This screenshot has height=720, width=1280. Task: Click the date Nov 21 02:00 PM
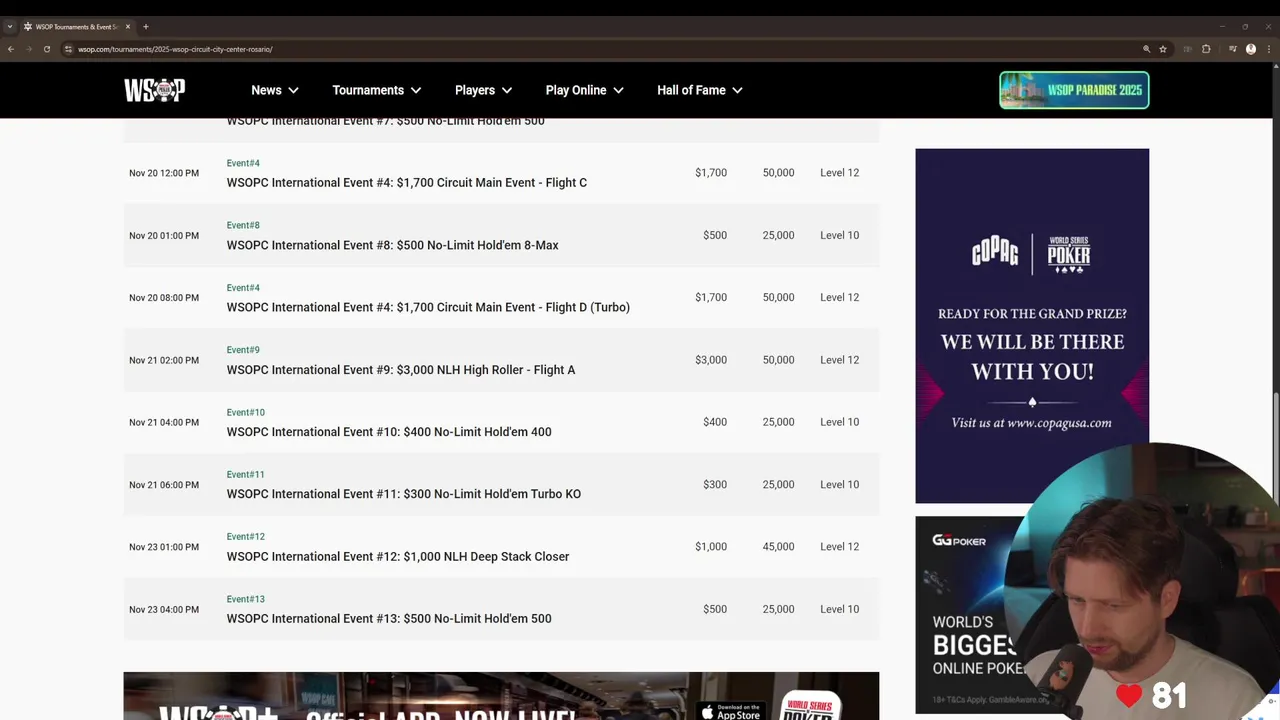point(164,360)
